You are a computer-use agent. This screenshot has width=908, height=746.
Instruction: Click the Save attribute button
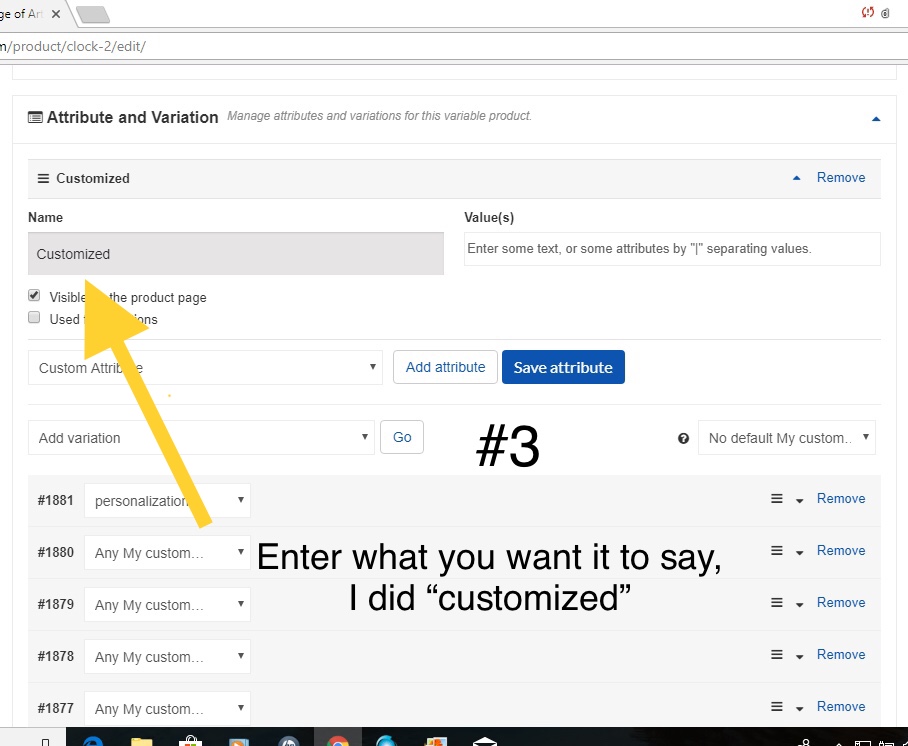click(x=563, y=367)
